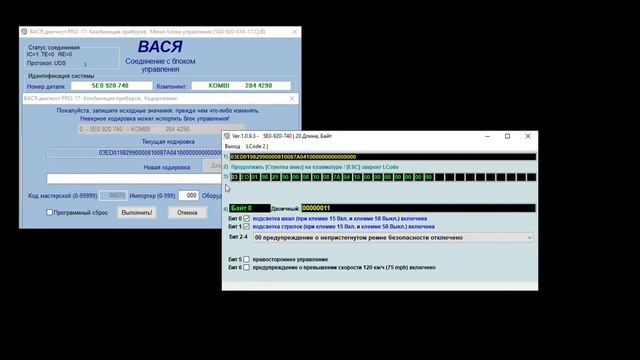The image size is (640, 360).
Task: Click the Продолжить [Стрелка вниз] hint text
Action: click(315, 167)
